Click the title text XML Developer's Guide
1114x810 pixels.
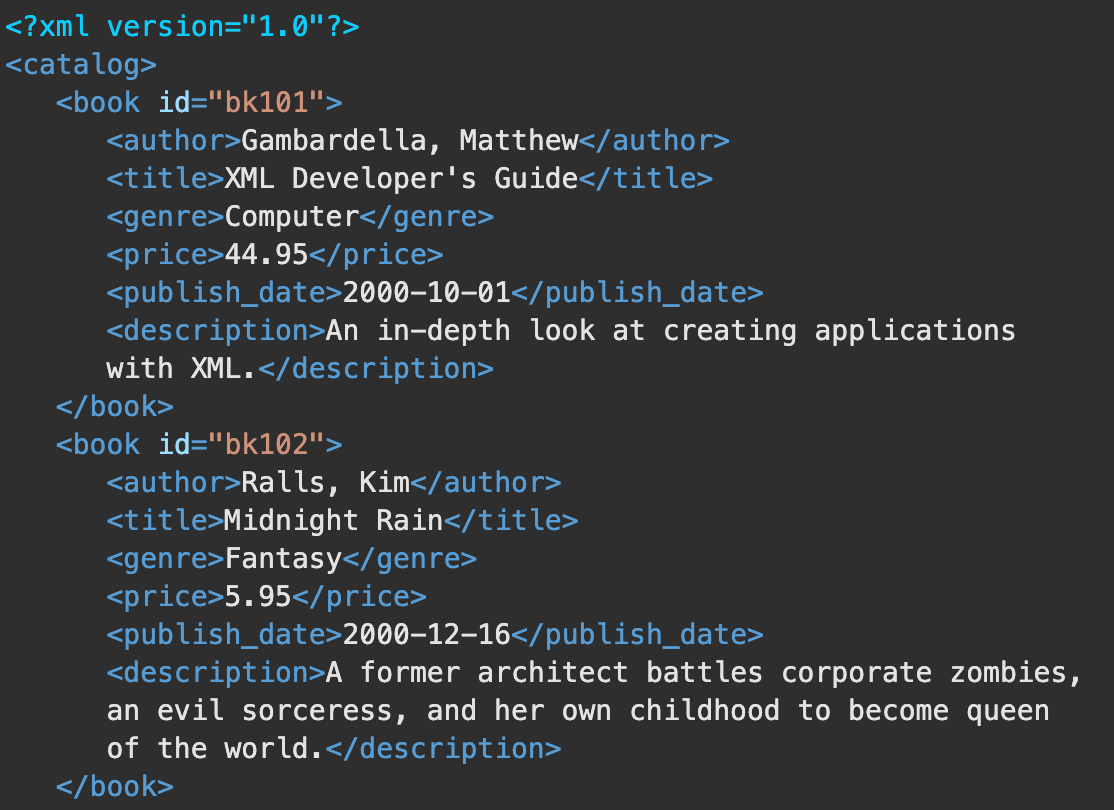[401, 179]
